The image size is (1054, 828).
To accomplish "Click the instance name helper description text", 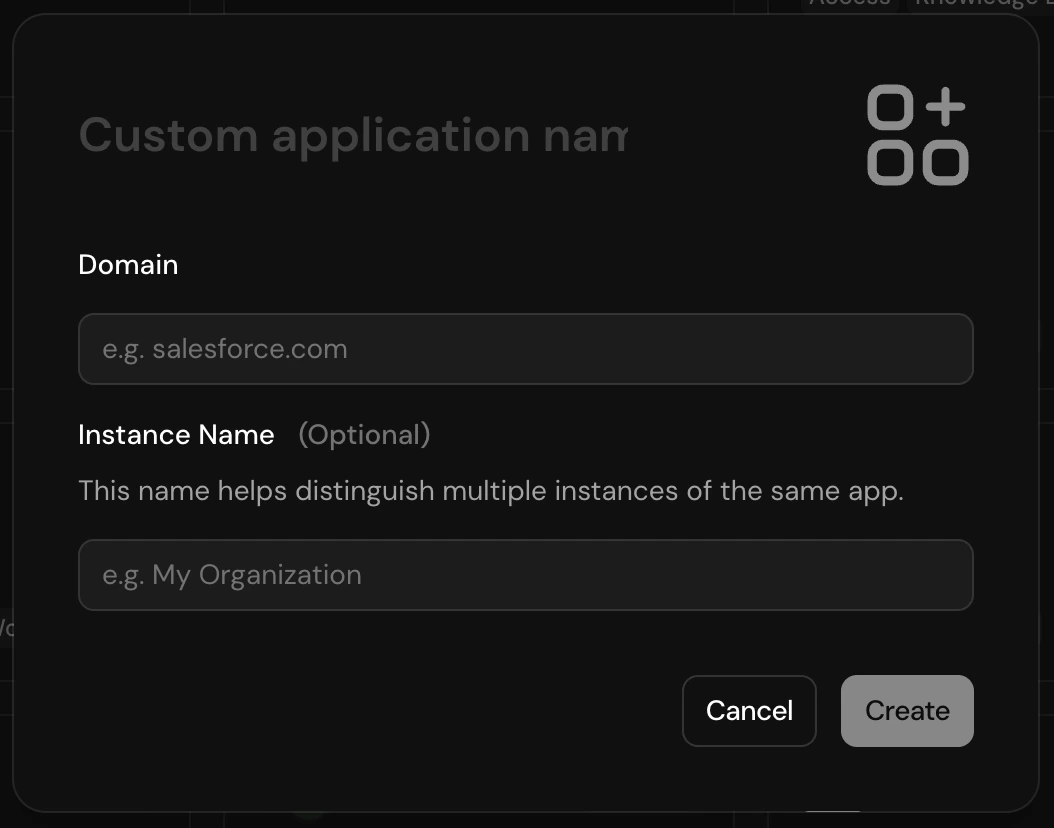I will 491,490.
